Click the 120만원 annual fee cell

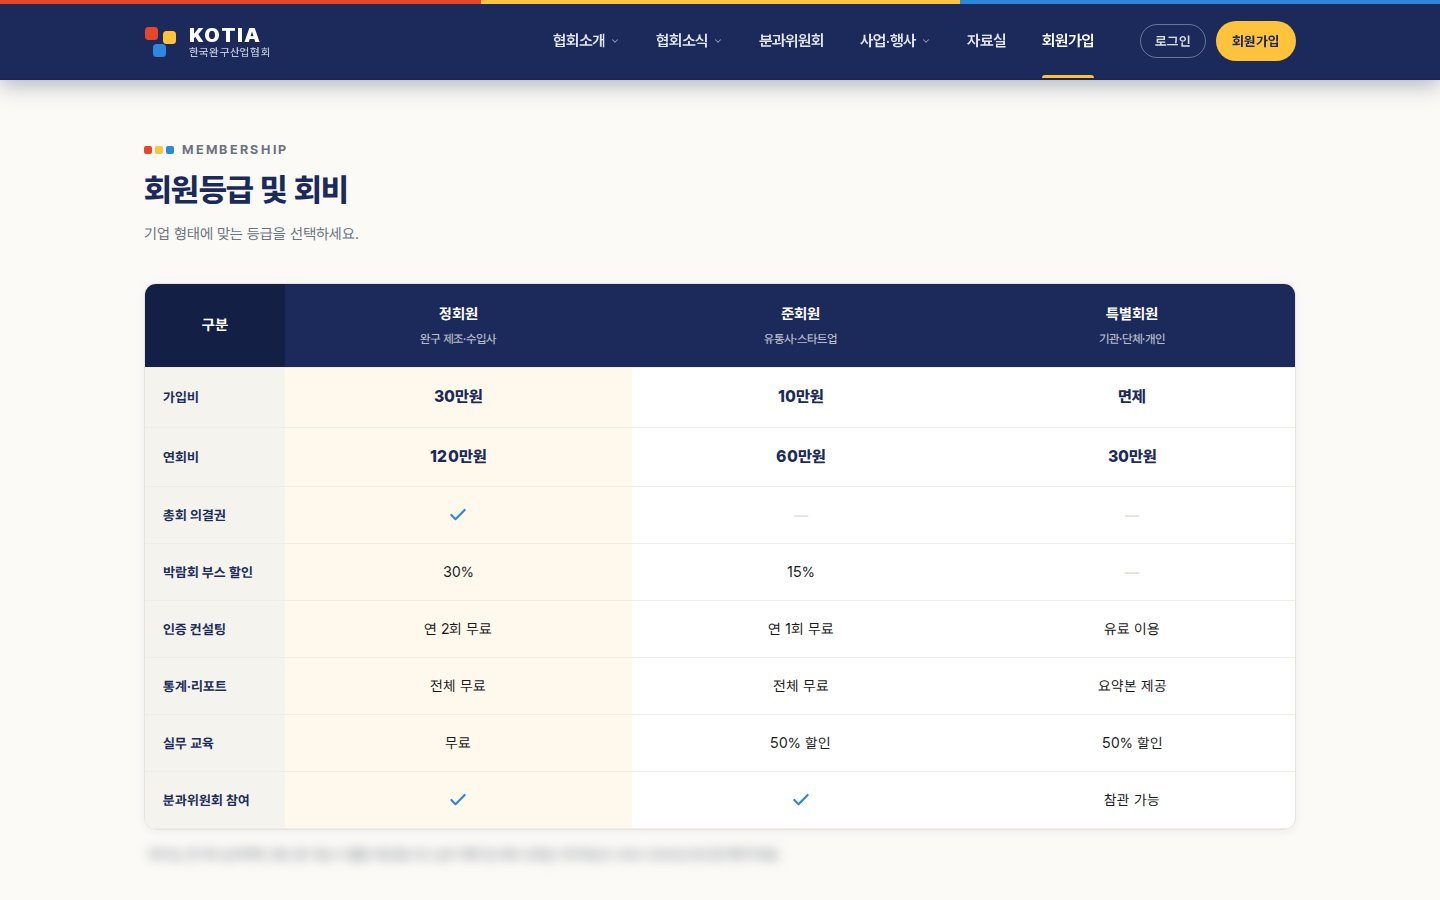pos(458,457)
